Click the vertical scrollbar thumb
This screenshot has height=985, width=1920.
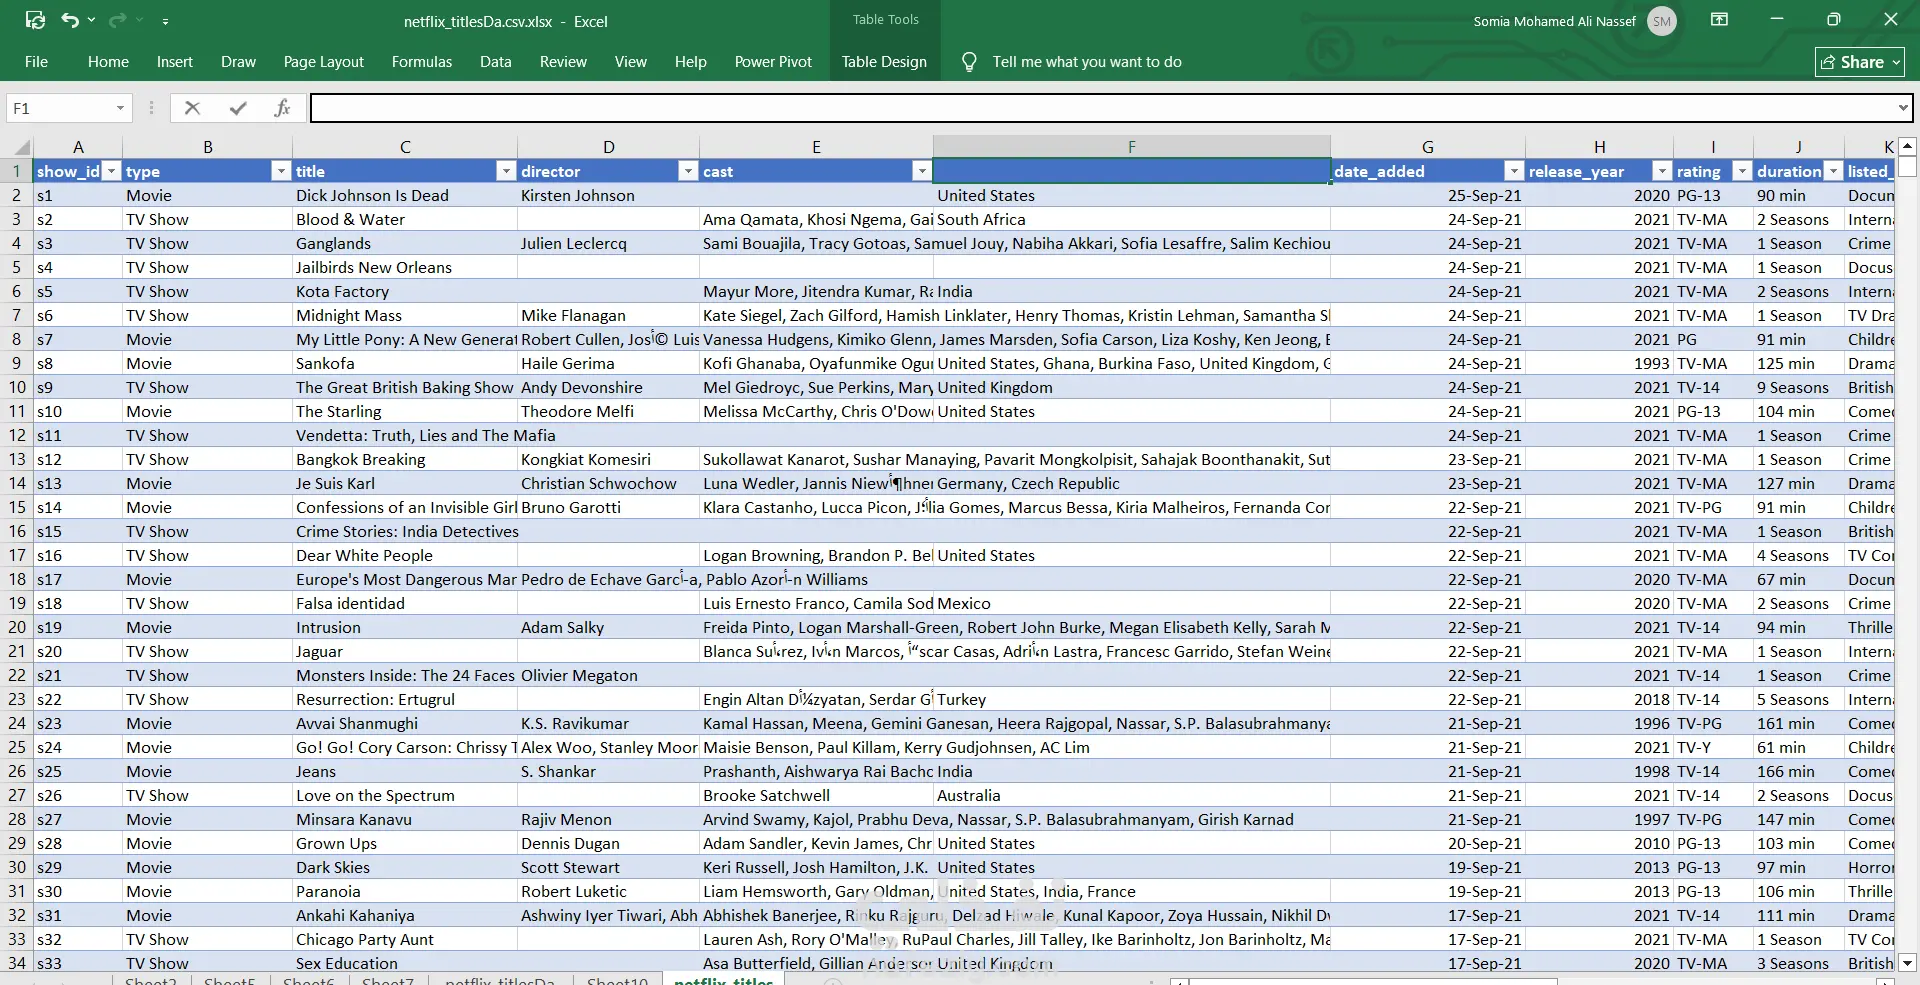1907,167
